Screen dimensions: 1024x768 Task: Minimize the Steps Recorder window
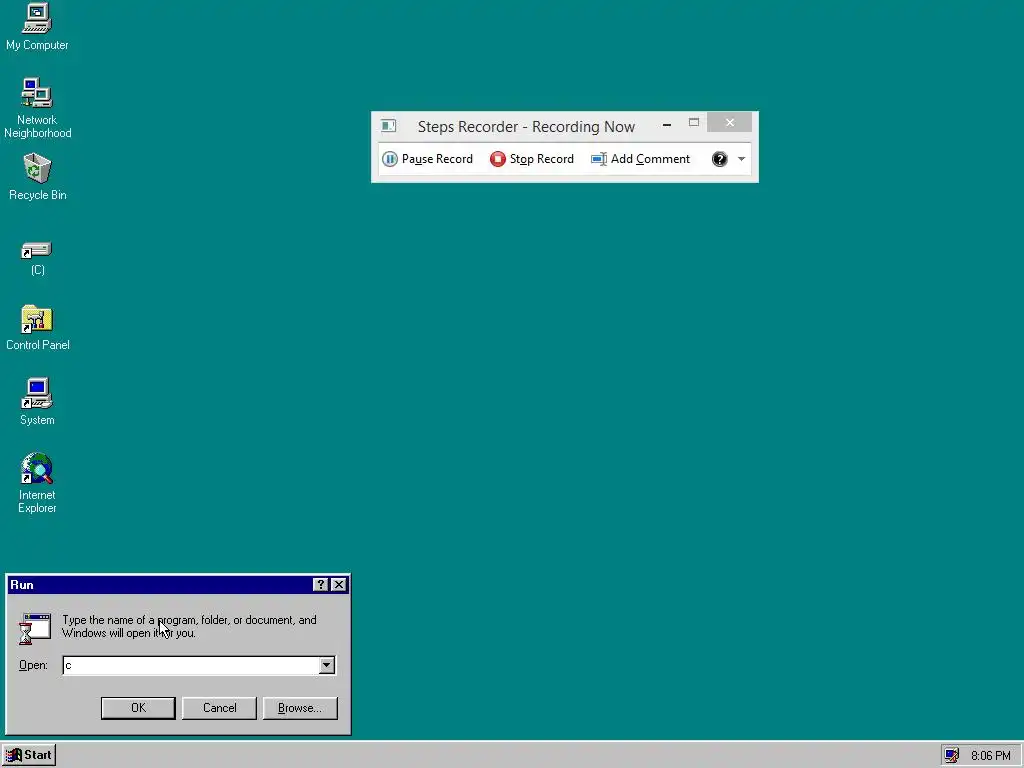[x=667, y=123]
